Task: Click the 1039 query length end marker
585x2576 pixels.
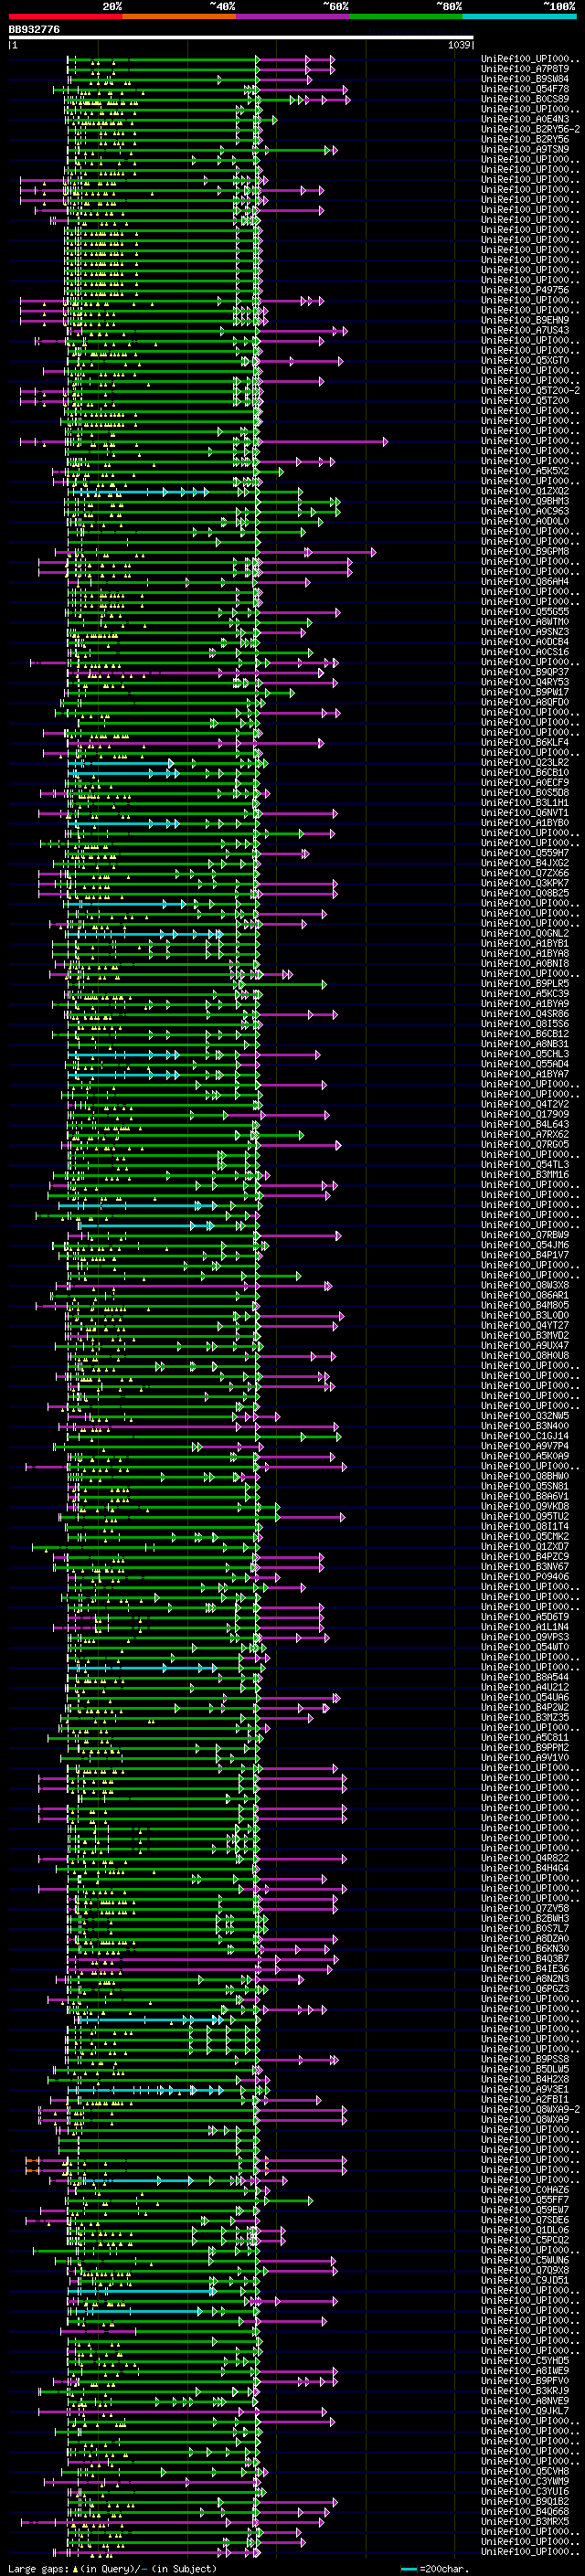Action: click(459, 45)
